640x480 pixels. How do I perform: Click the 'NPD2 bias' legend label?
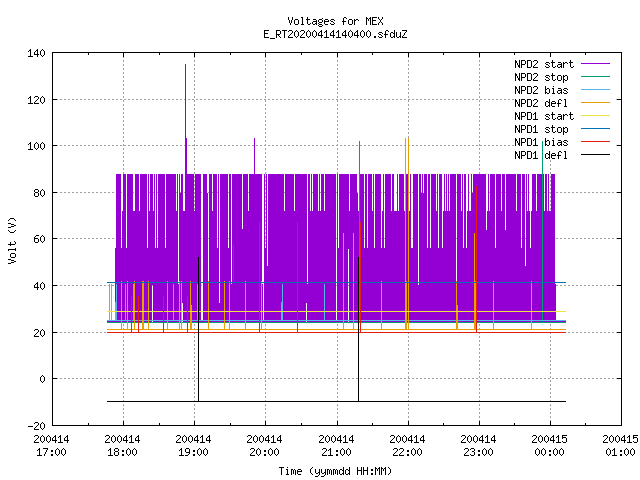tap(541, 90)
